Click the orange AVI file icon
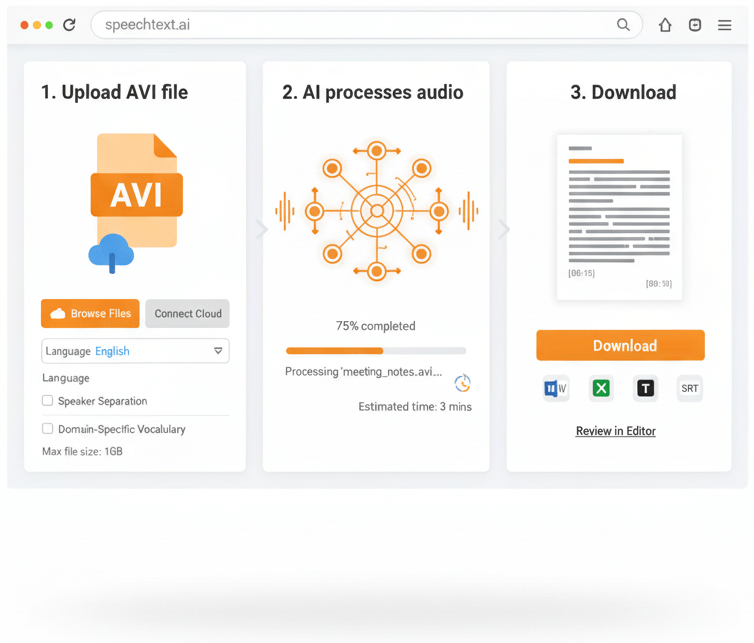Image resolution: width=754 pixels, height=643 pixels. coord(137,191)
